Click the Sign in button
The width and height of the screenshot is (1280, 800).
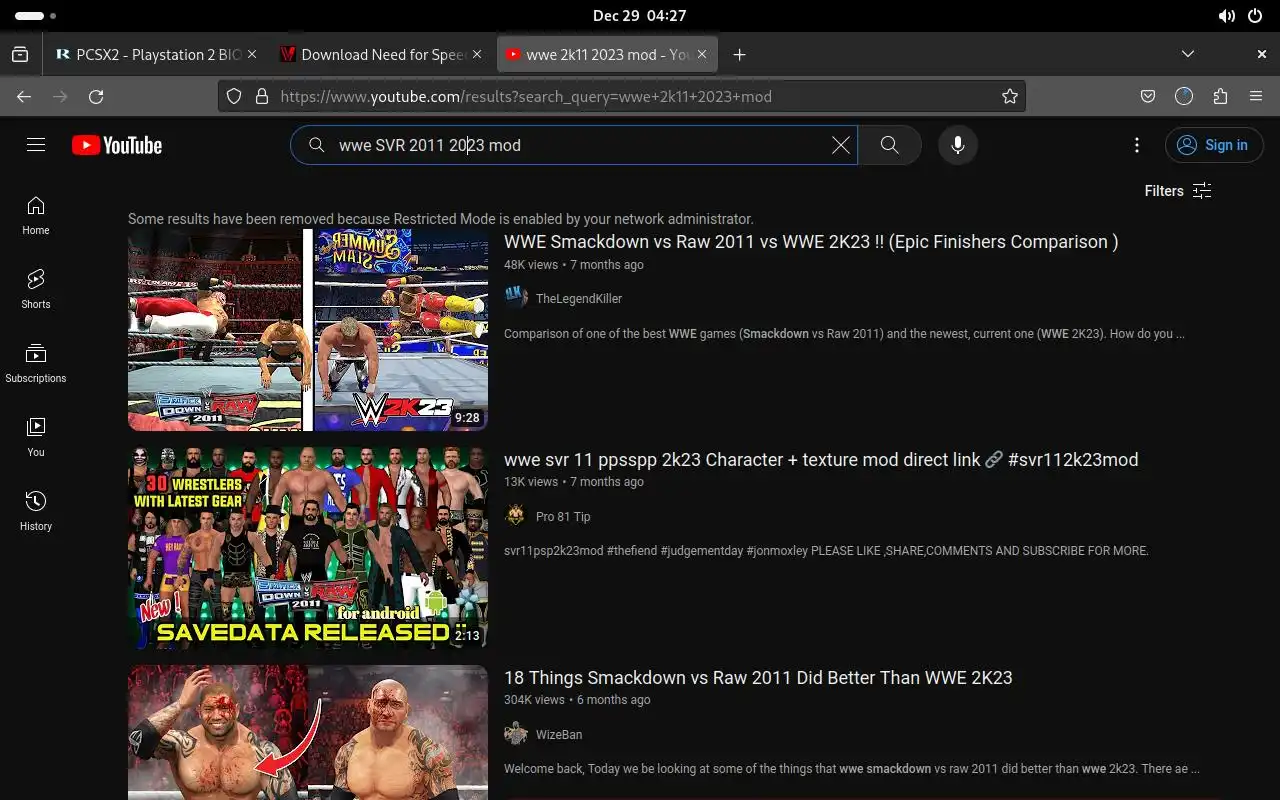pyautogui.click(x=1214, y=145)
